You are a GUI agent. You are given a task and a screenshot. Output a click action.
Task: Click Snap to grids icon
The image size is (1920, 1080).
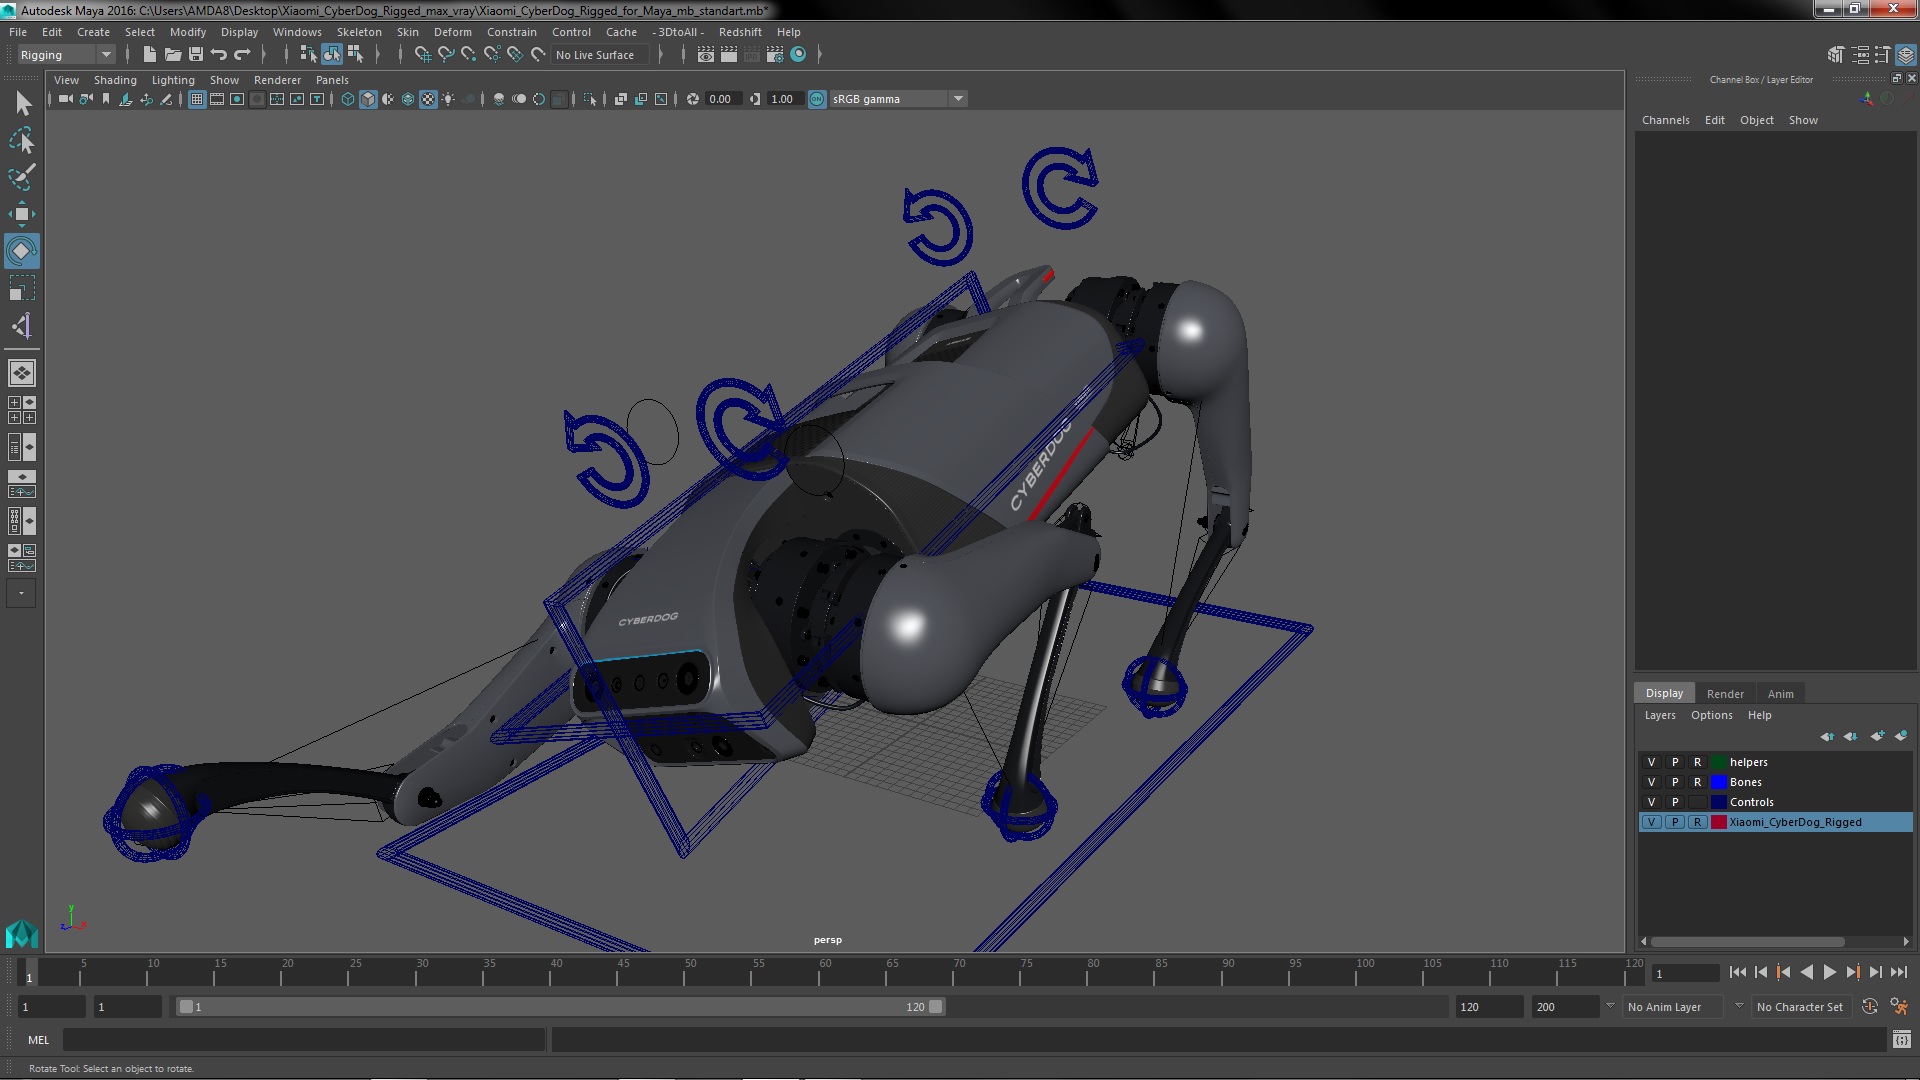(422, 55)
